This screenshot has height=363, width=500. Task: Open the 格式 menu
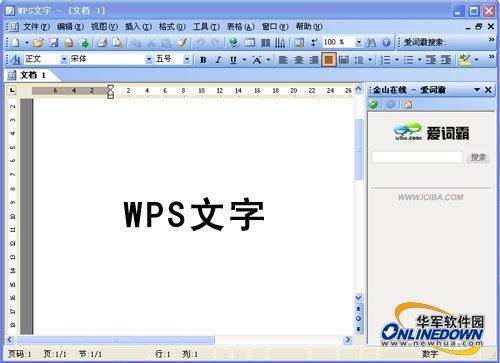pyautogui.click(x=172, y=26)
